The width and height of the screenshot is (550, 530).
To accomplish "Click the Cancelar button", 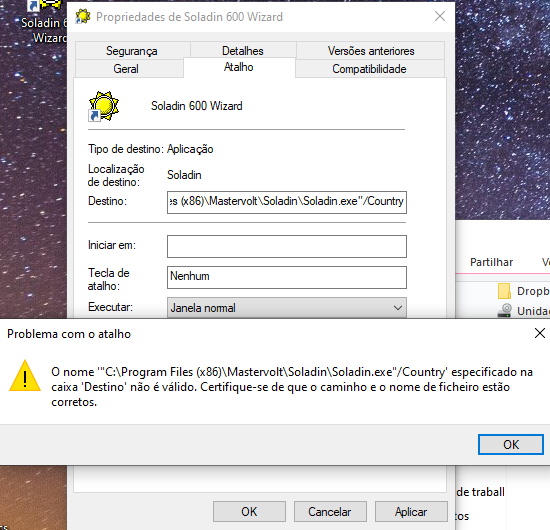I will point(330,511).
